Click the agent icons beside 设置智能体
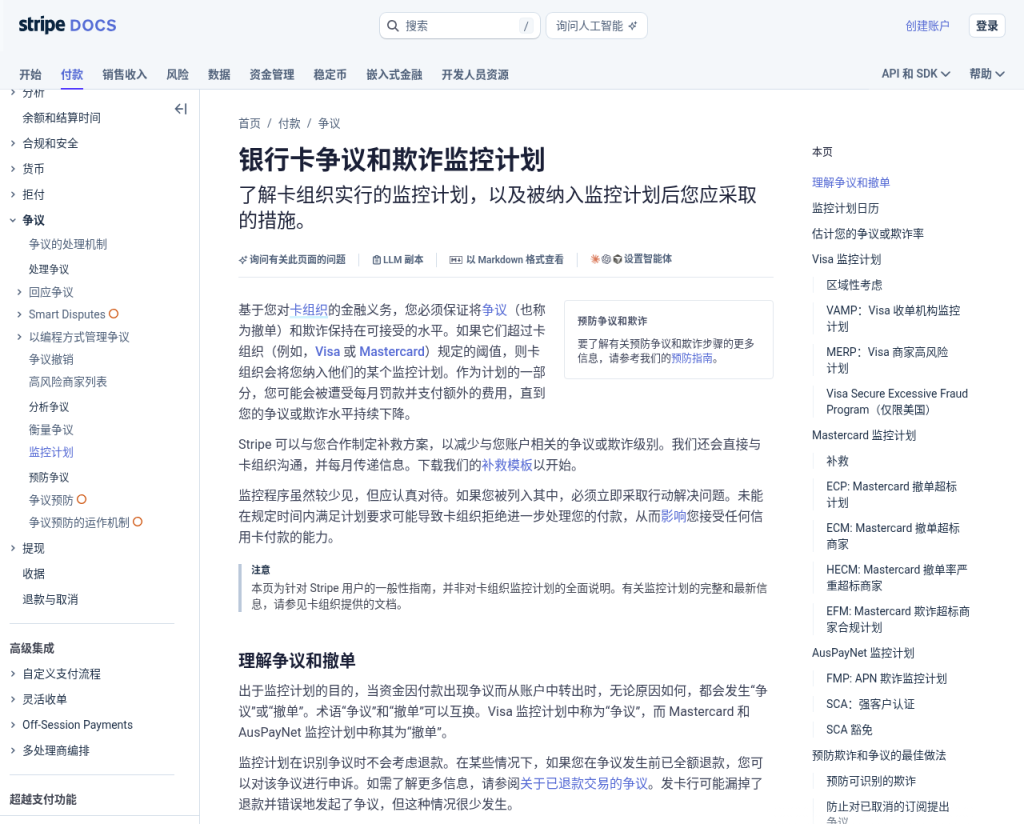Image resolution: width=1024 pixels, height=824 pixels. coord(606,259)
